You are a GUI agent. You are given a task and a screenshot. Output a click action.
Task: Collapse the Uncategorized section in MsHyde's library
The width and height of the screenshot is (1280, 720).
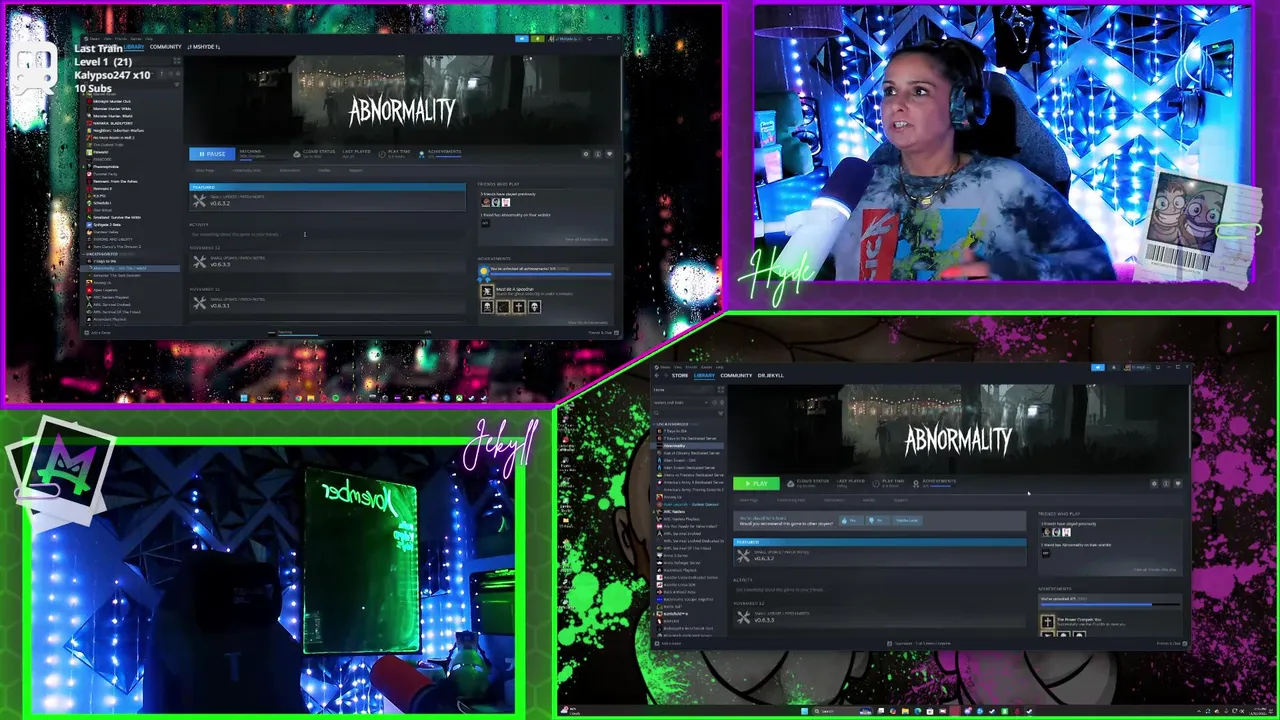(107, 254)
